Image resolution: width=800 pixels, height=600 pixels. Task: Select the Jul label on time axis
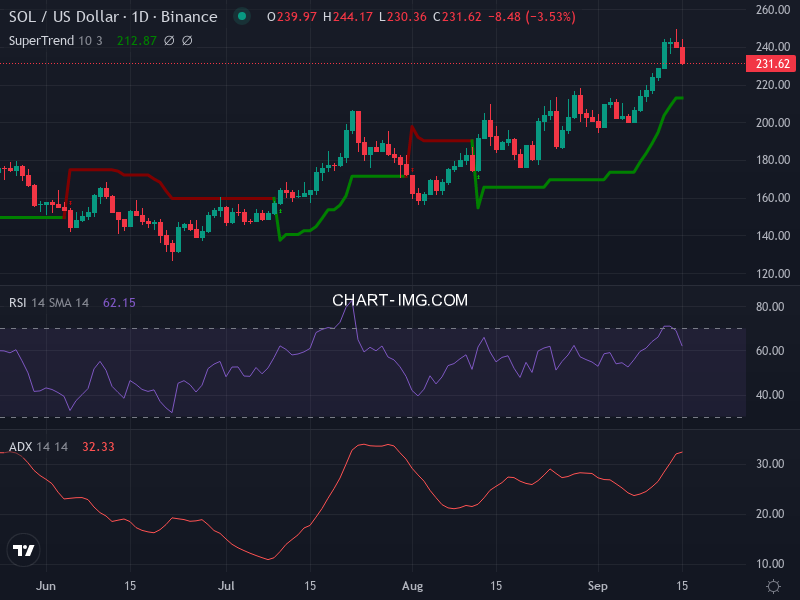[227, 585]
